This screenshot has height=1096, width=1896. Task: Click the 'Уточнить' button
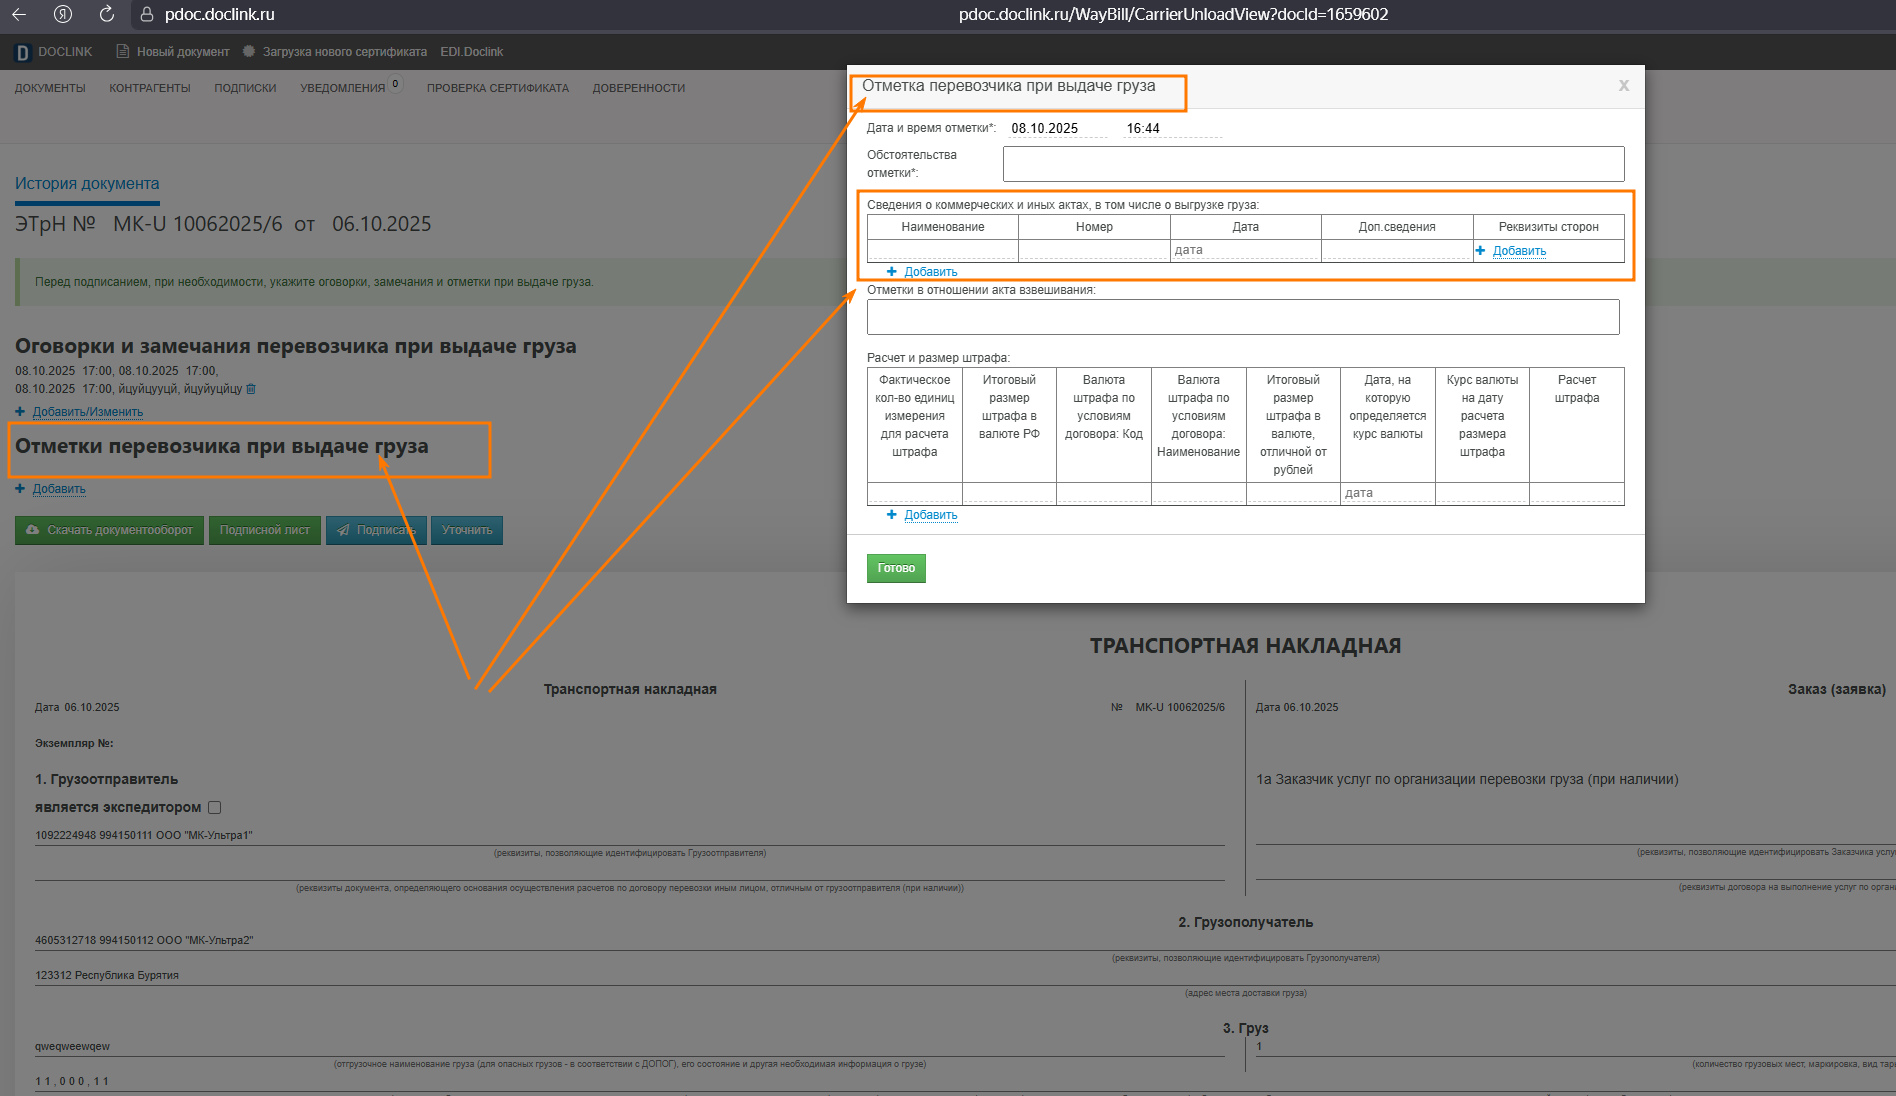pos(467,530)
